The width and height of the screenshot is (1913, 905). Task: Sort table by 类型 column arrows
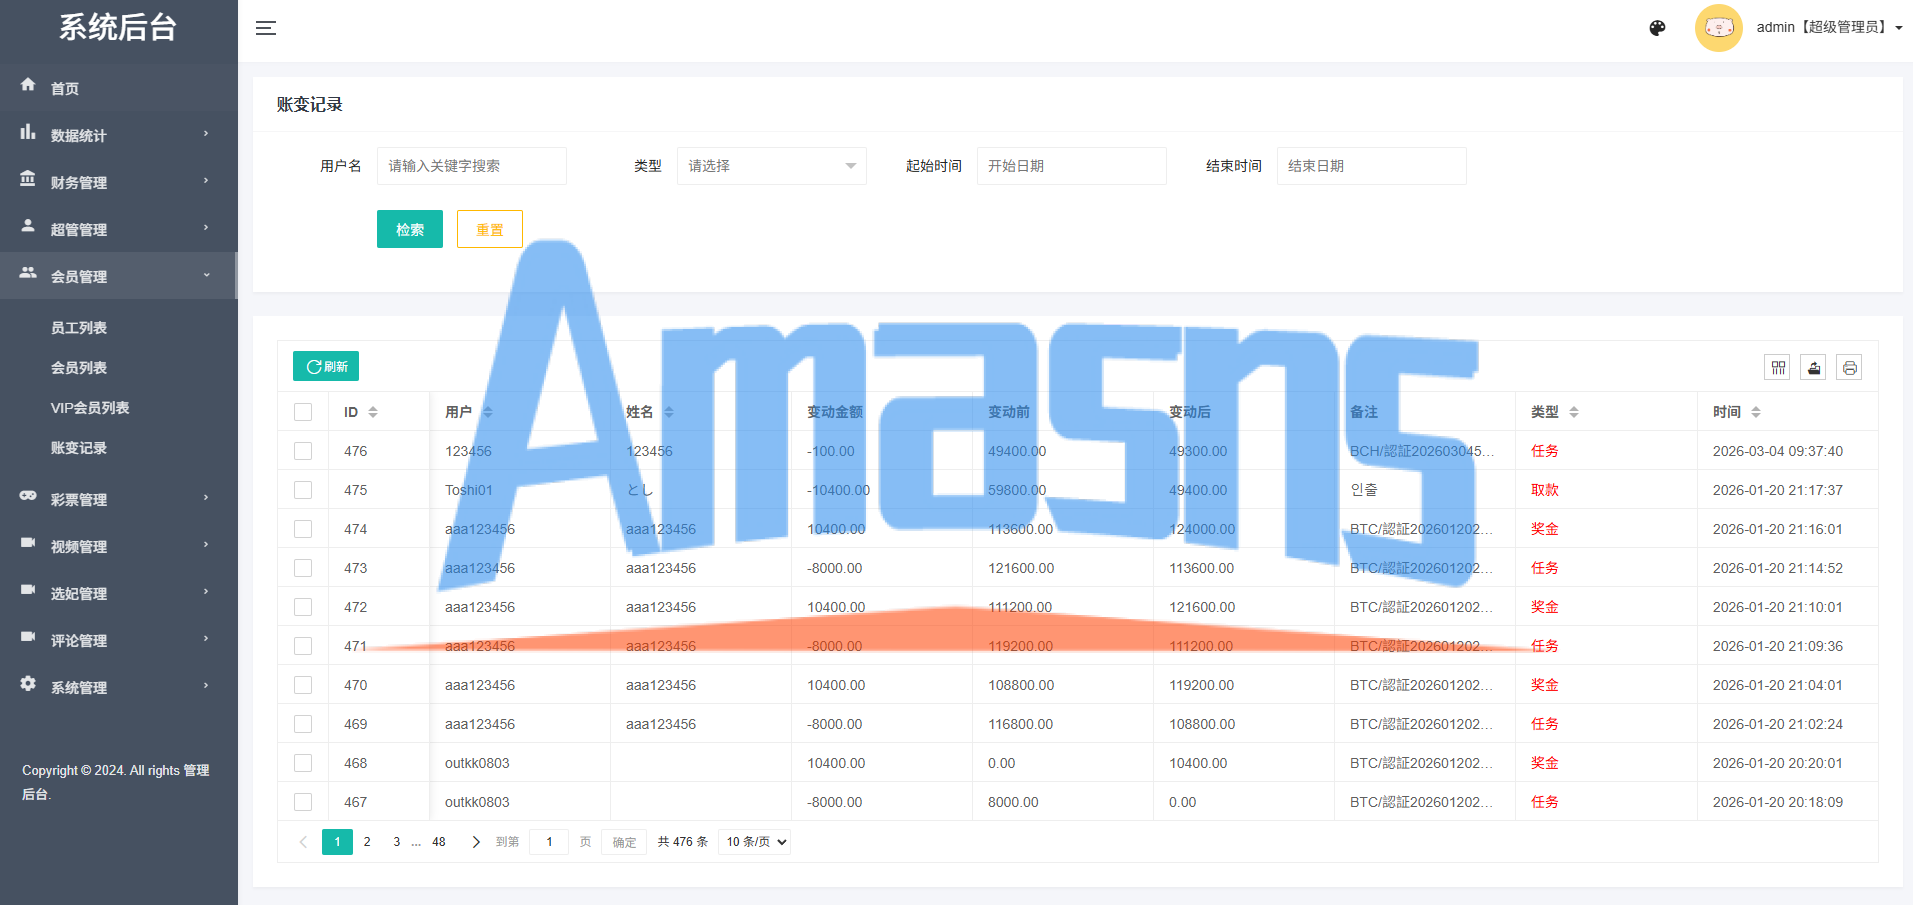coord(1574,412)
